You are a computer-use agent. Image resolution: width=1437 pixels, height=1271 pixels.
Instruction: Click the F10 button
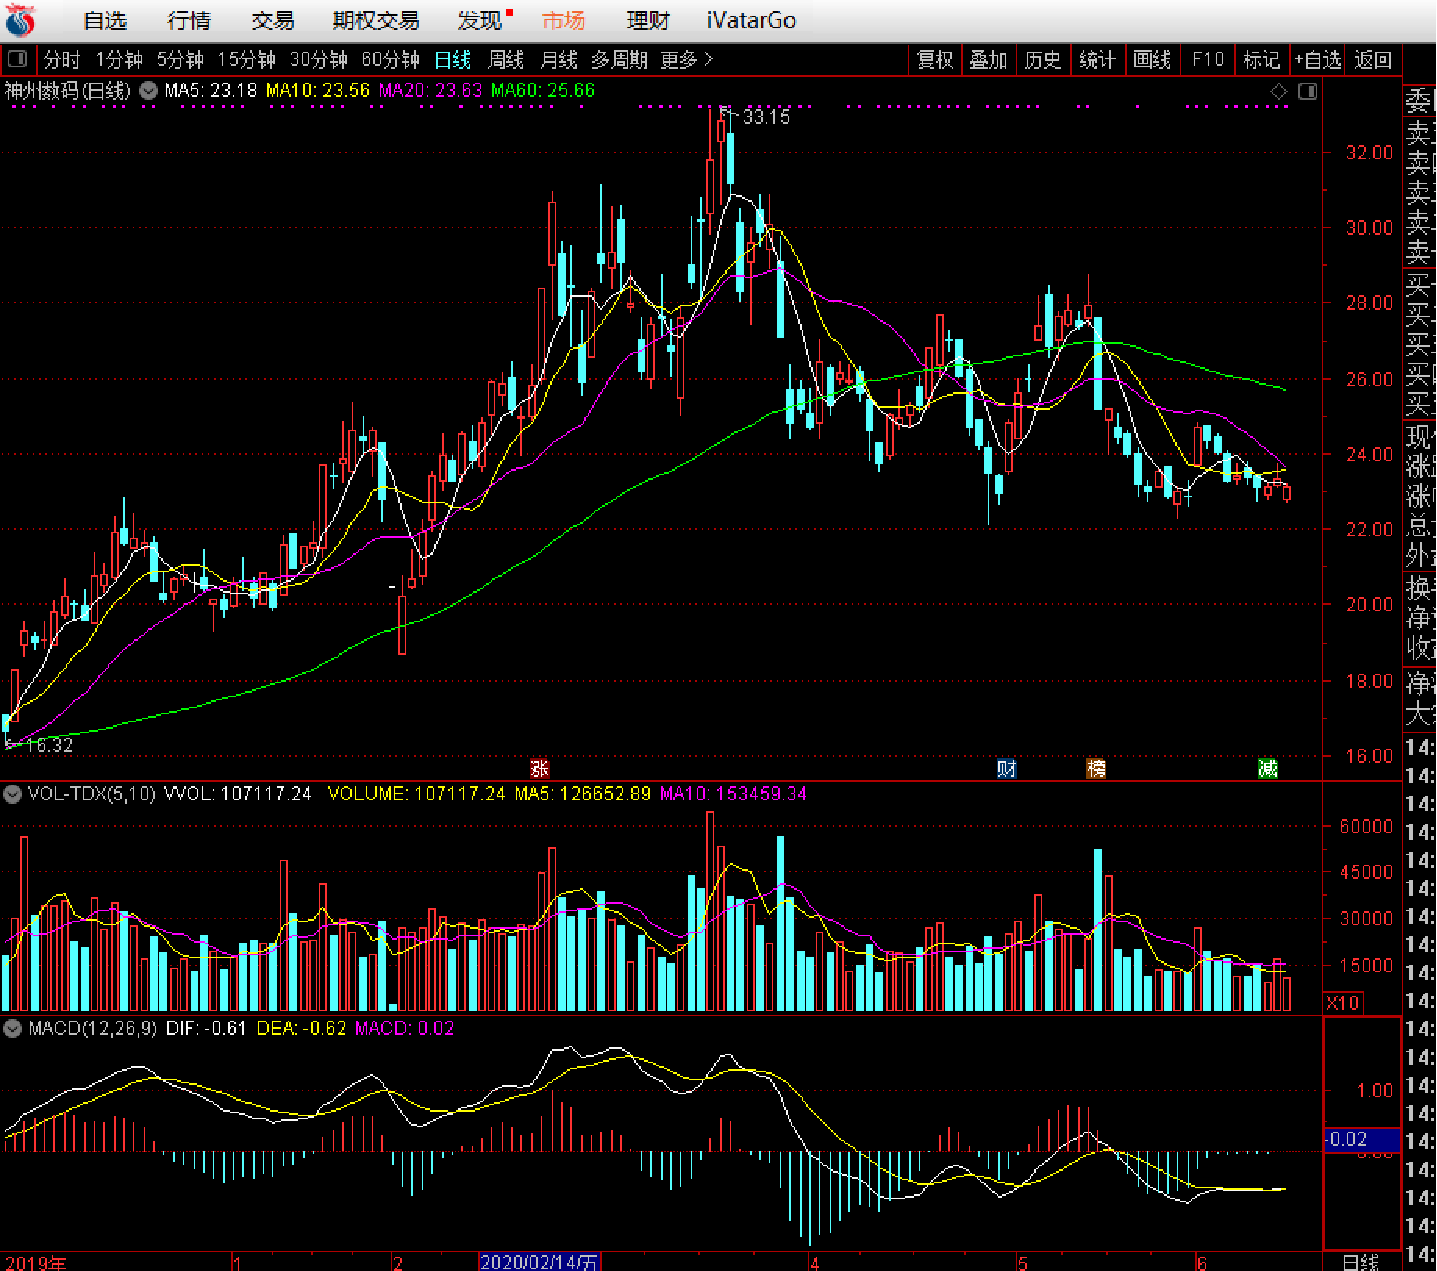pyautogui.click(x=1207, y=60)
